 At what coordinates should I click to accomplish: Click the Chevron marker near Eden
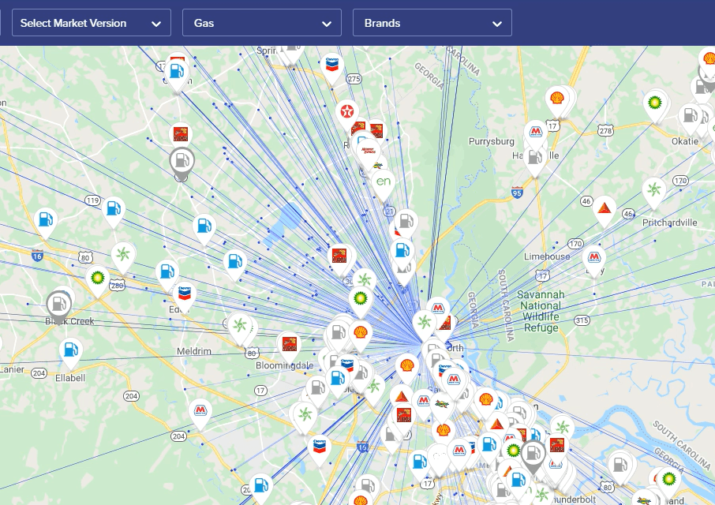pyautogui.click(x=184, y=295)
